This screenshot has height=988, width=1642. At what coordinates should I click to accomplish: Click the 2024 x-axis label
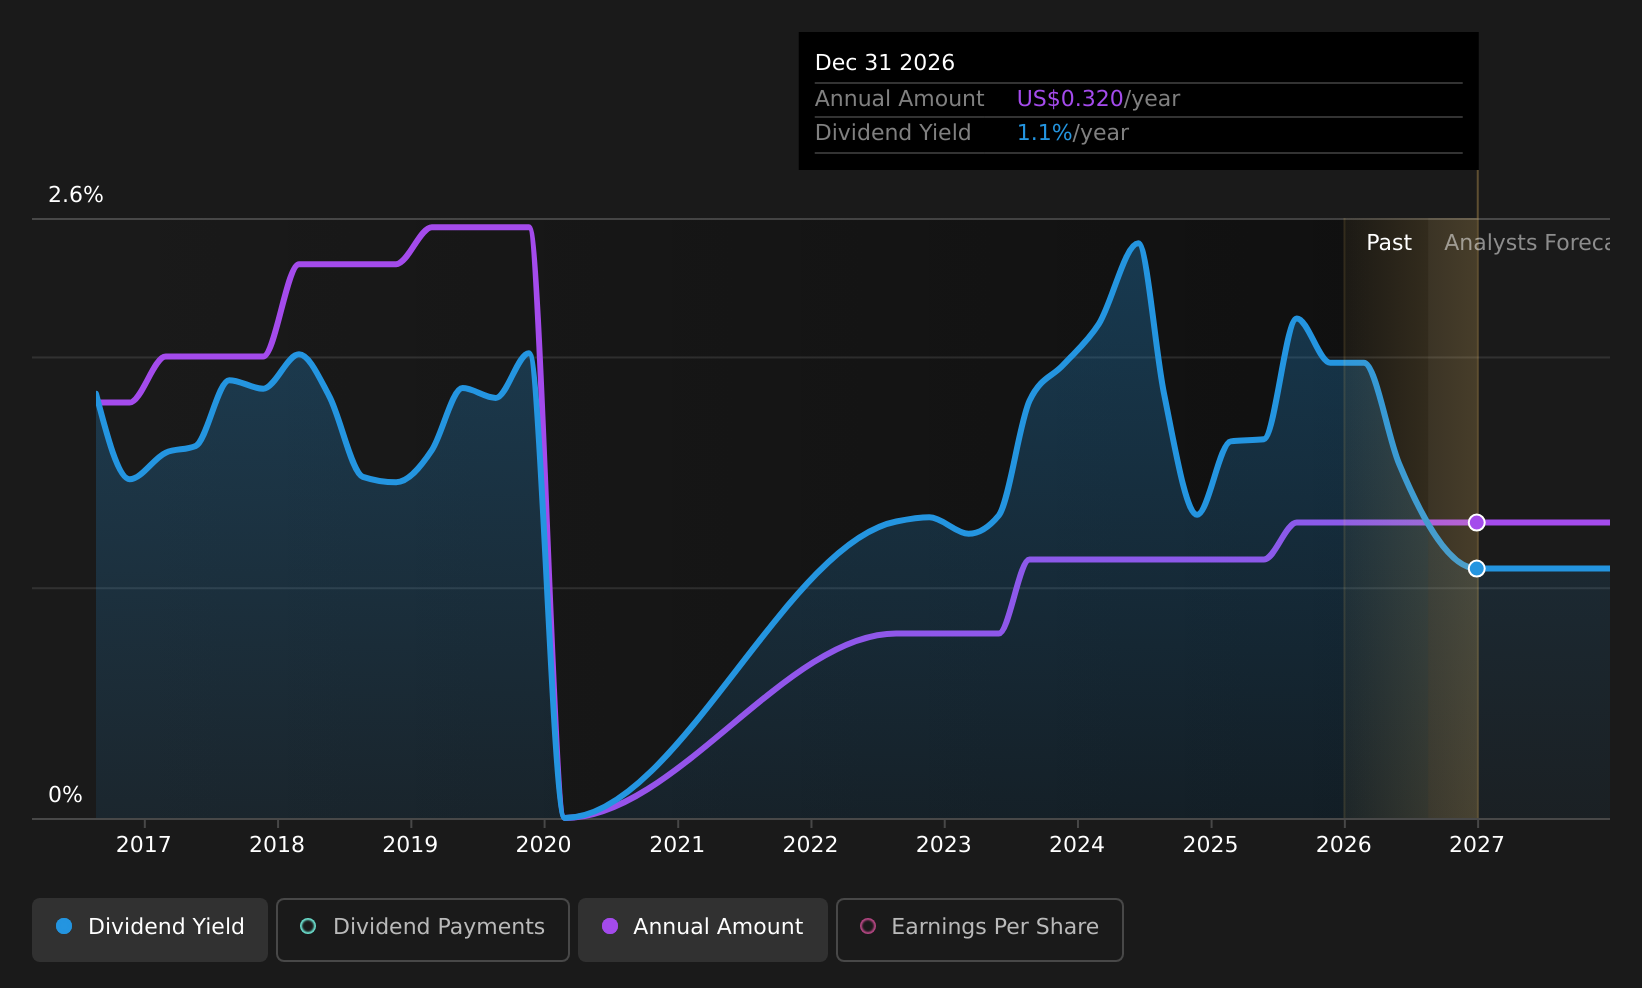pyautogui.click(x=1077, y=845)
